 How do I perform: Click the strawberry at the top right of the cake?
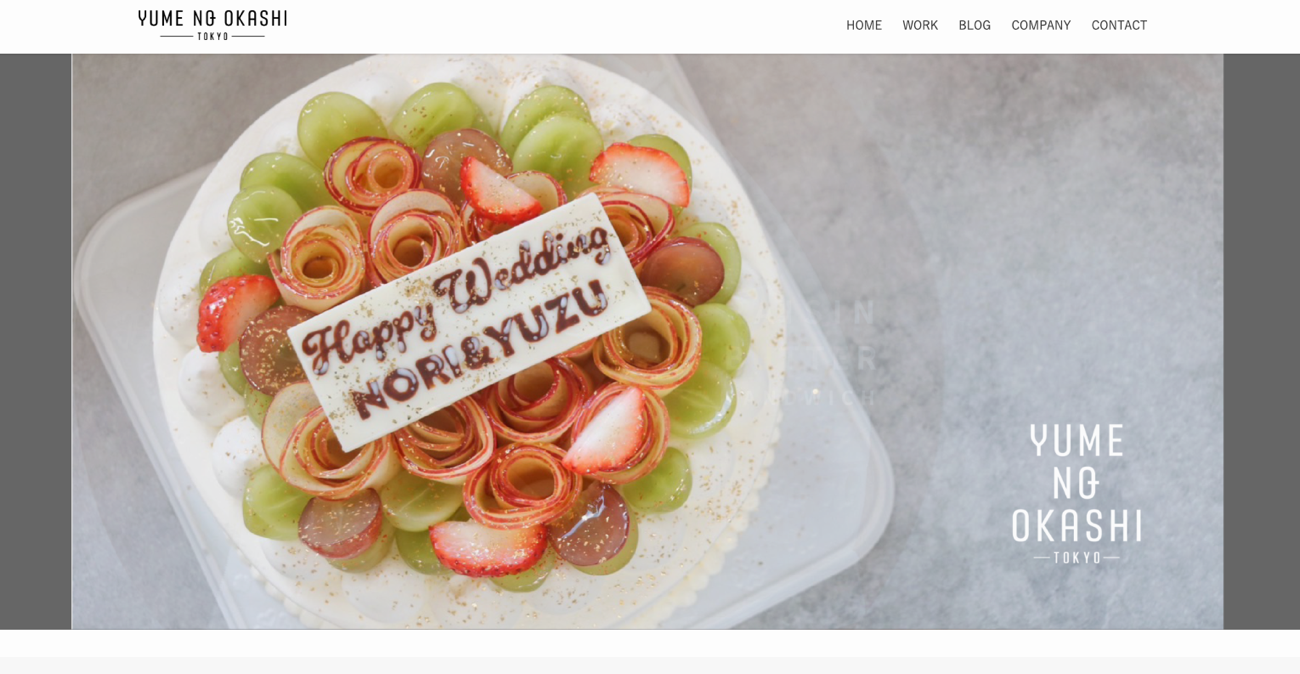(640, 172)
